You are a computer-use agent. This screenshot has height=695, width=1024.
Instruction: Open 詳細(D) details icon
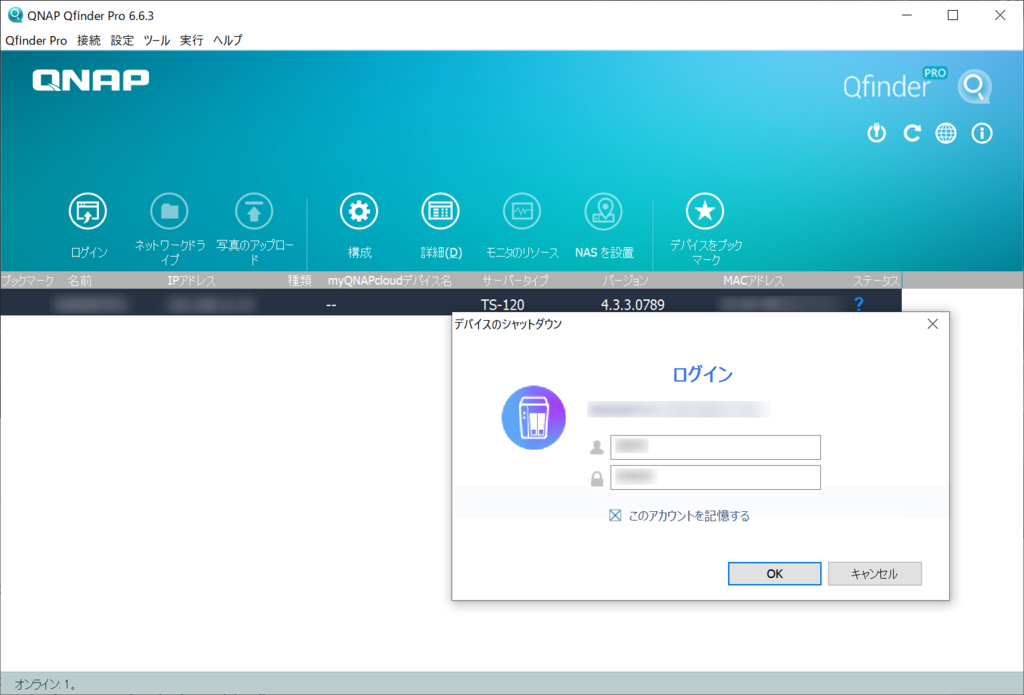click(x=440, y=211)
